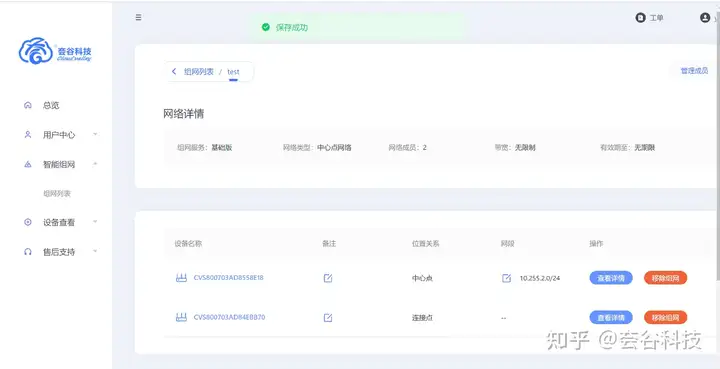
Task: Click router icon for CVS800703AD8558E18
Action: point(181,278)
